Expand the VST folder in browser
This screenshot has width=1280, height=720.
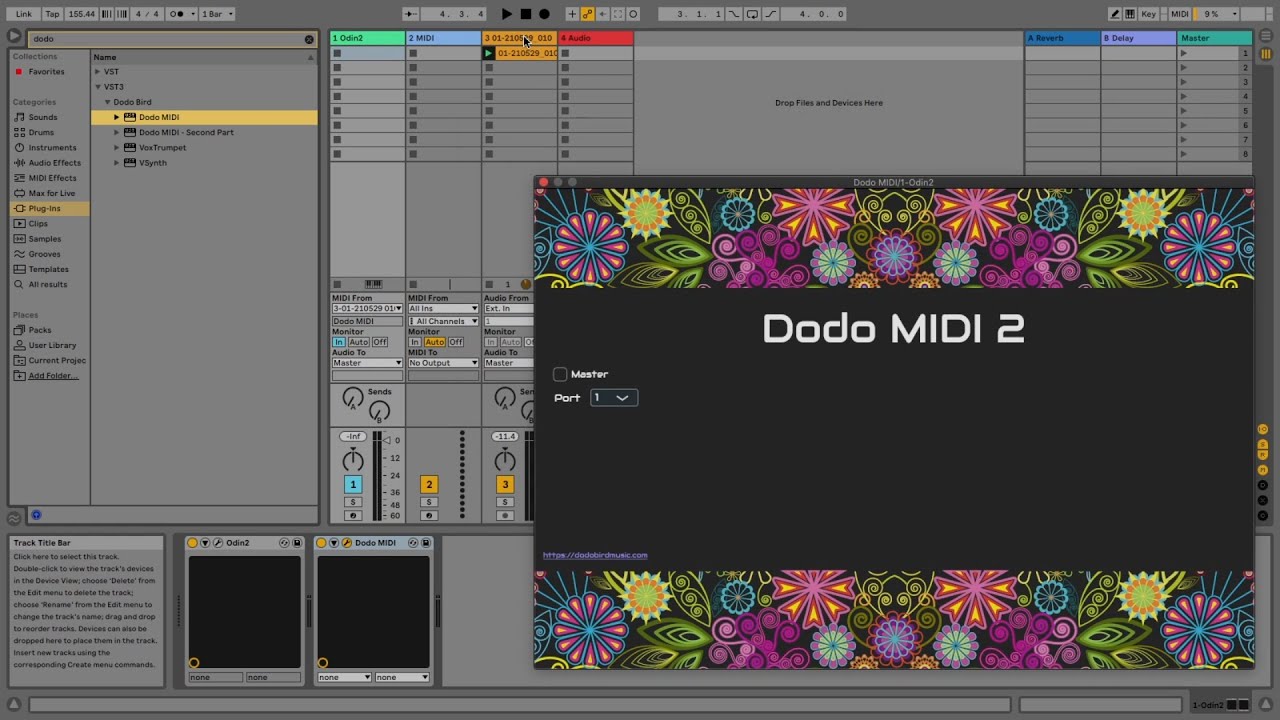pyautogui.click(x=98, y=72)
